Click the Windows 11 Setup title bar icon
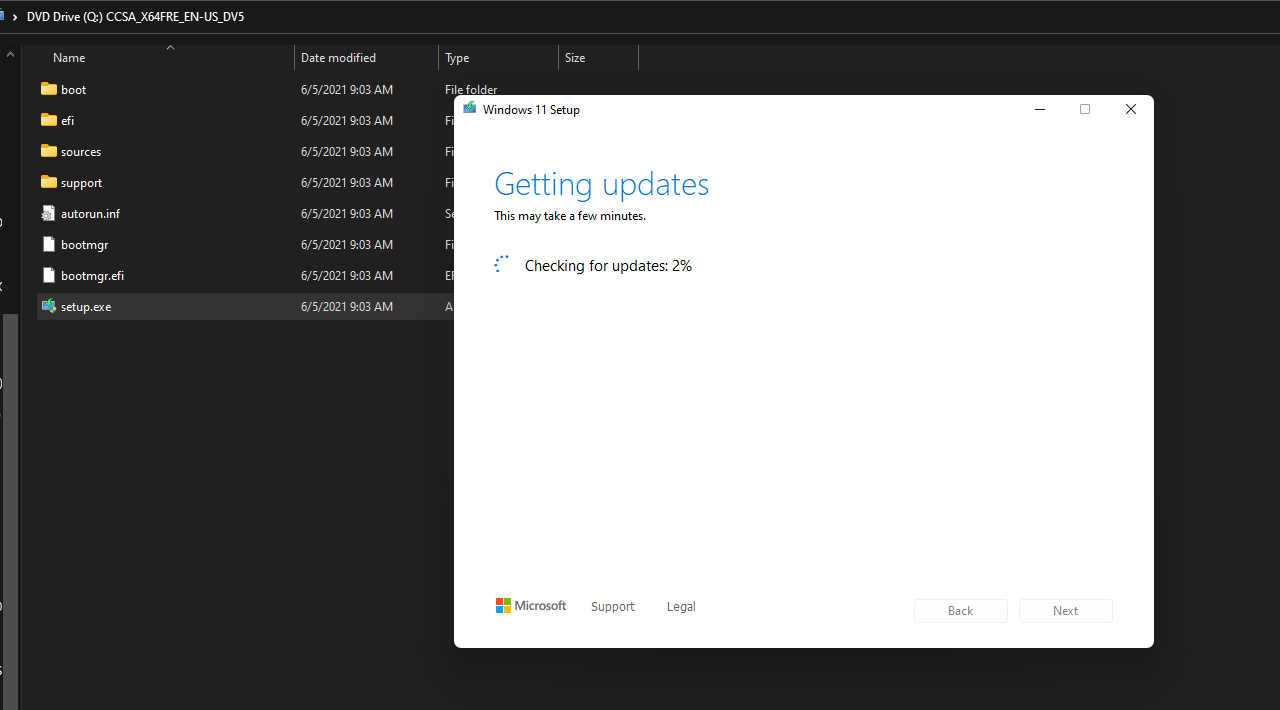Screen dimensions: 1280x710 pos(470,109)
